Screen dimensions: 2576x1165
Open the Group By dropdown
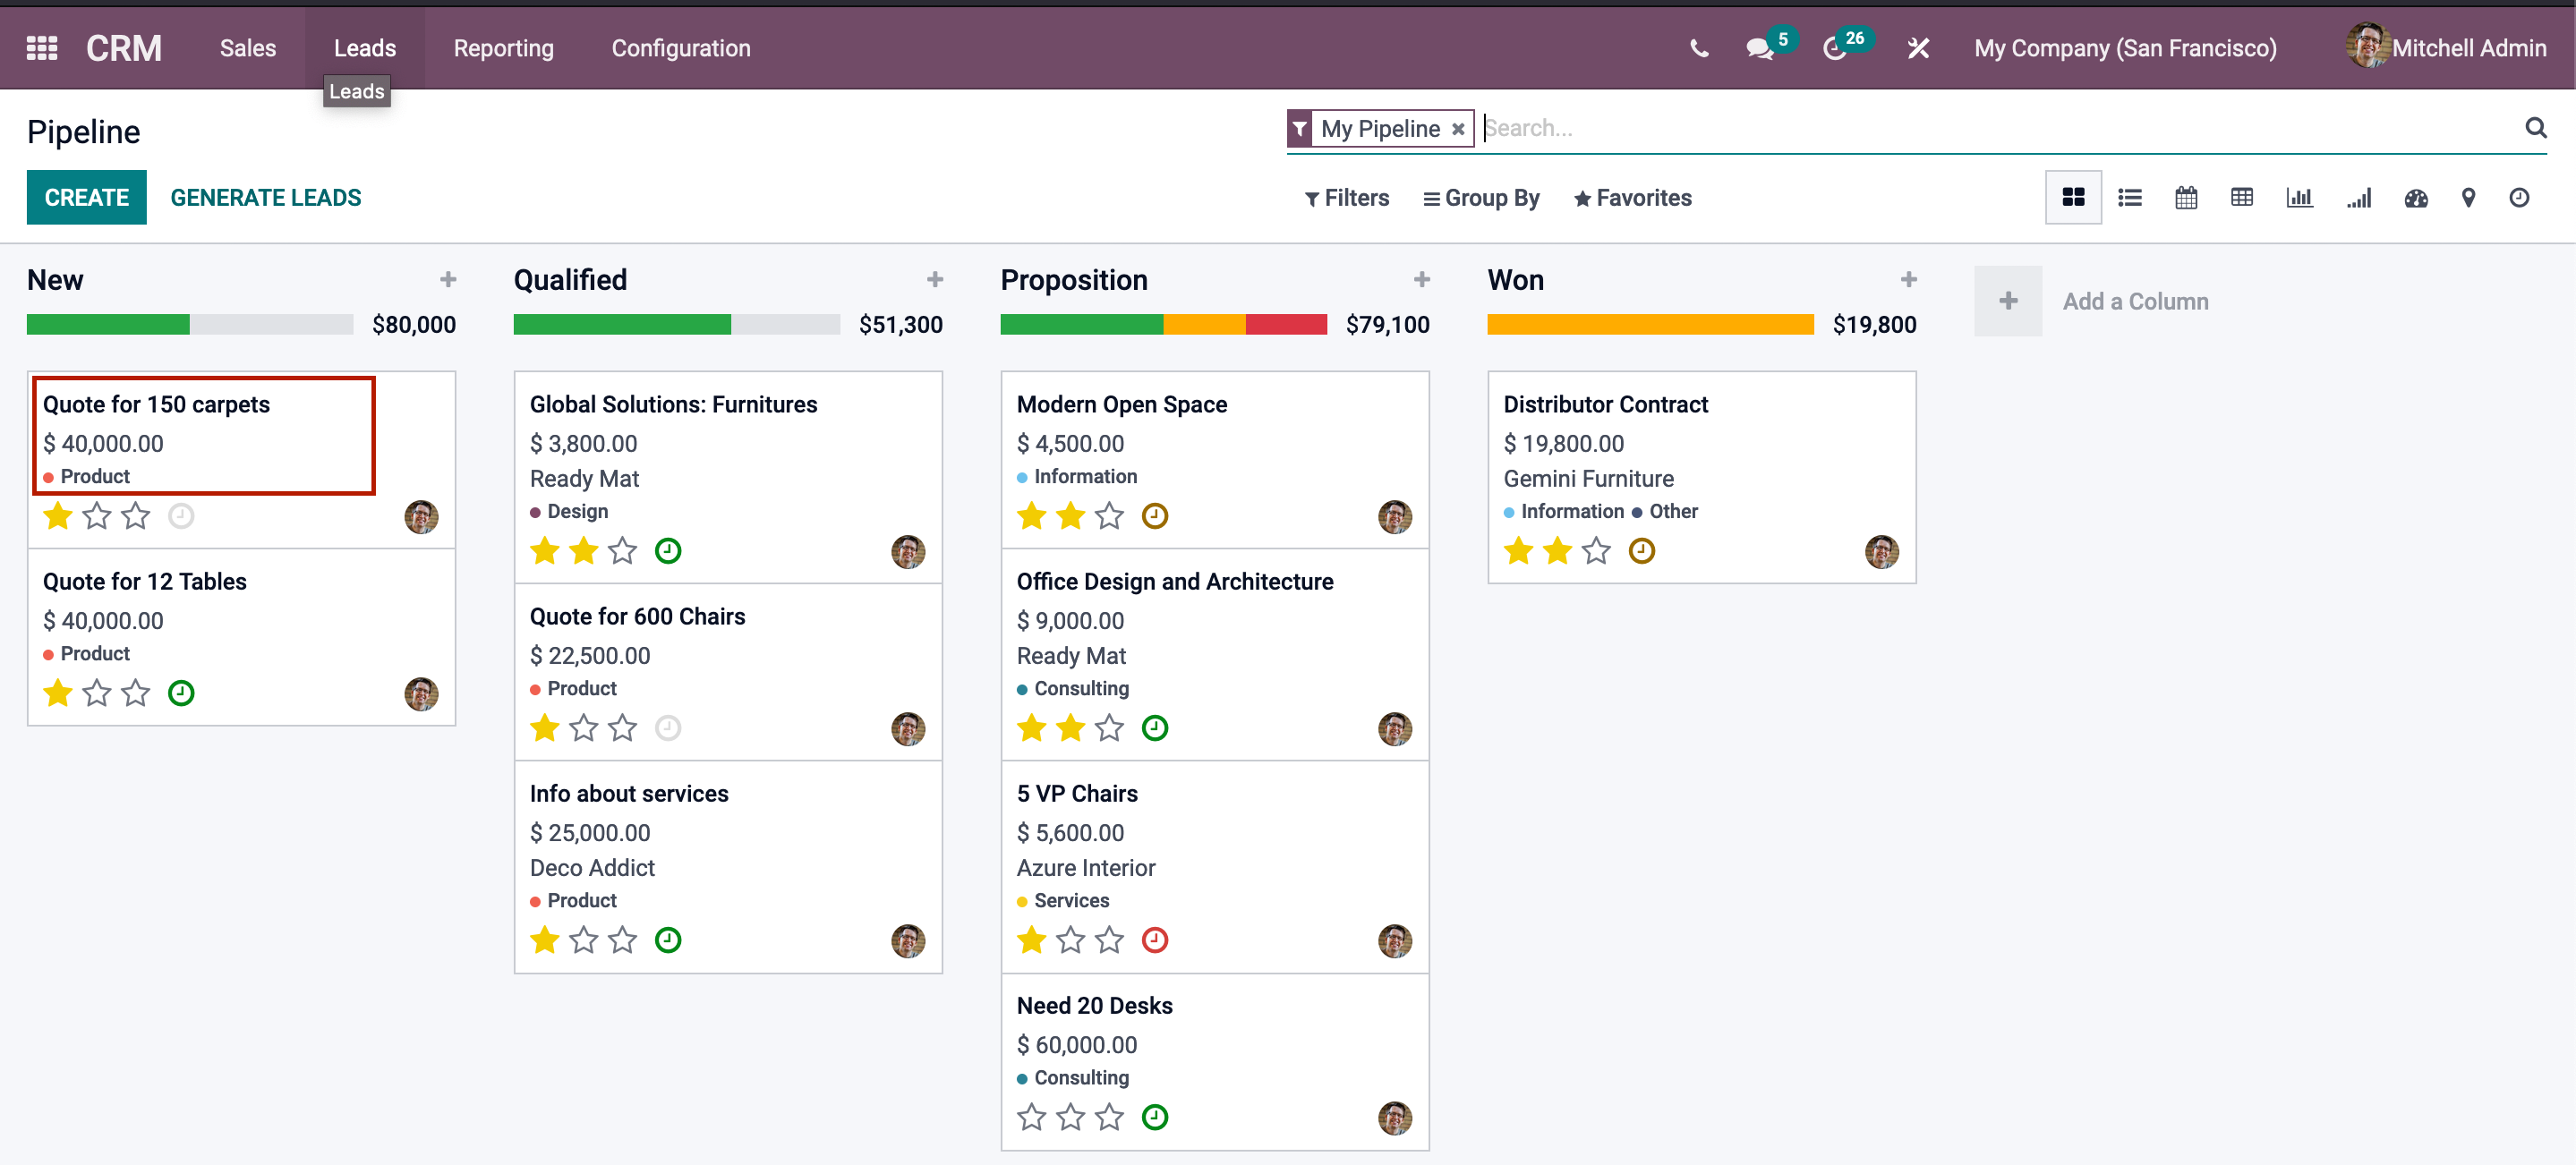tap(1481, 198)
